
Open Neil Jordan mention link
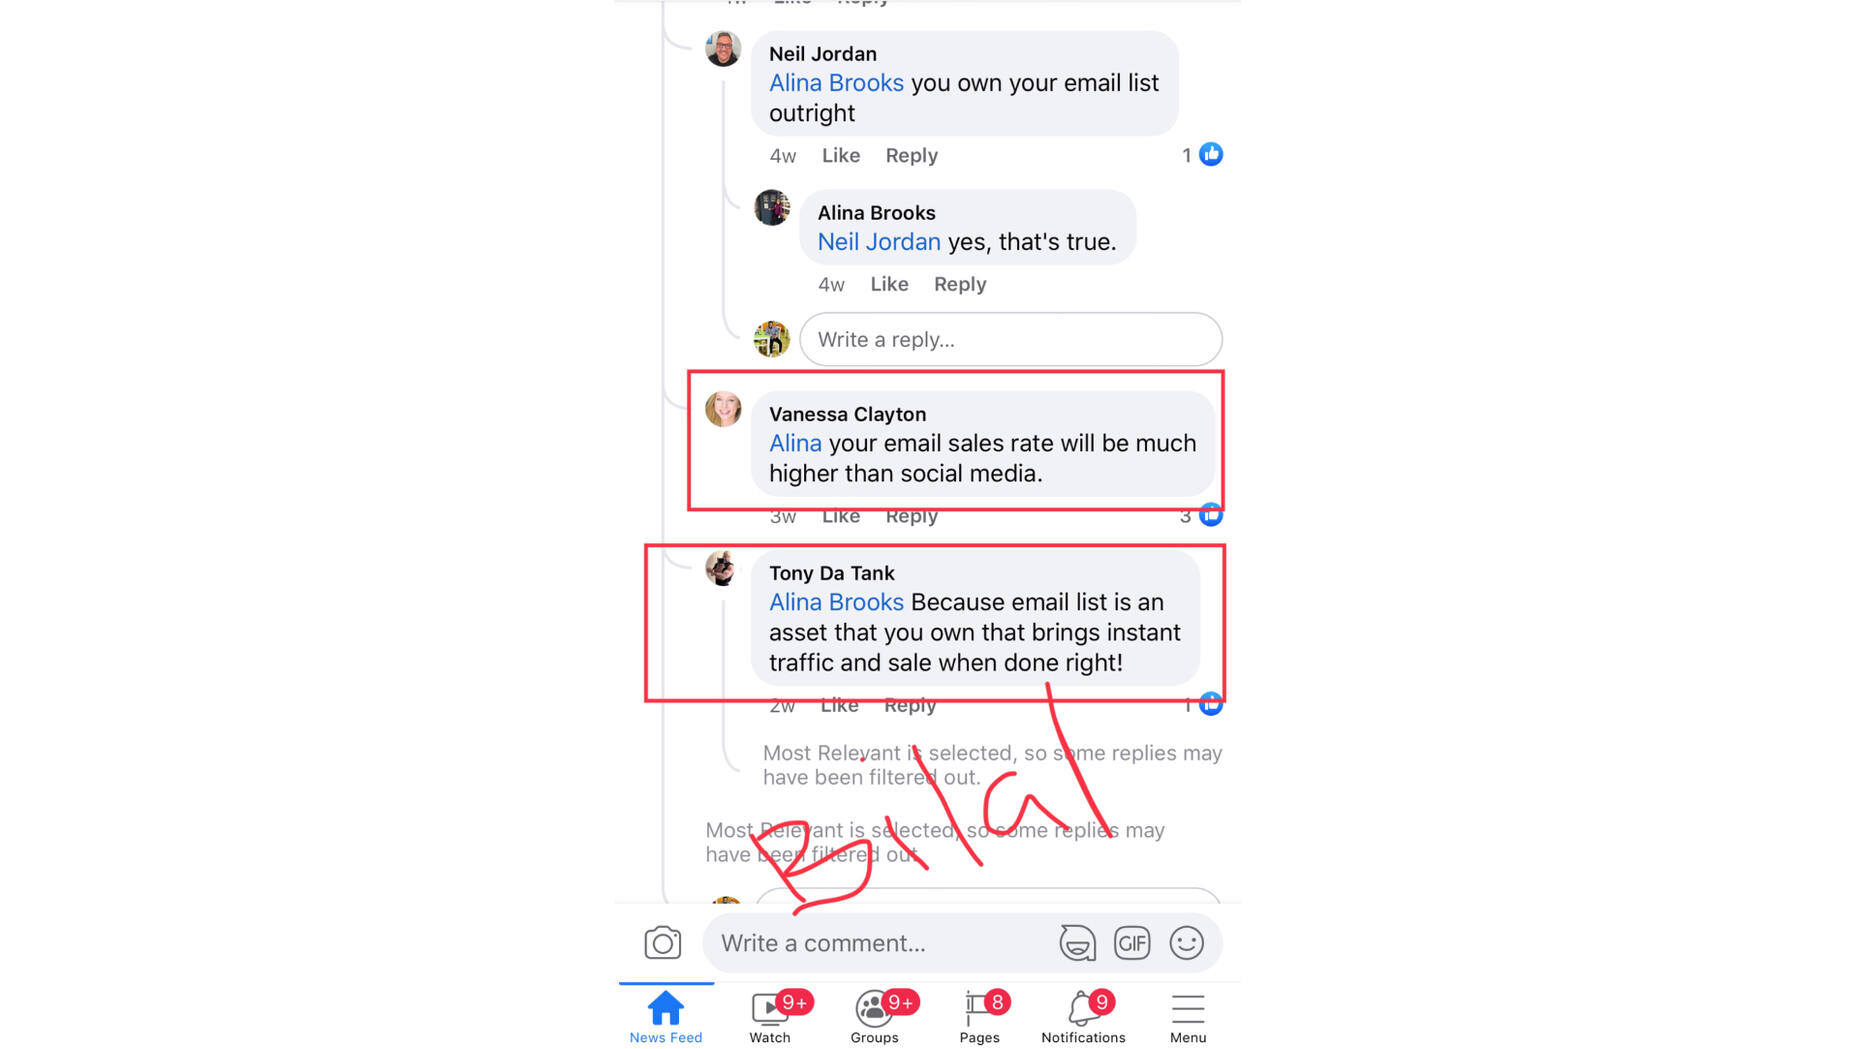(879, 242)
